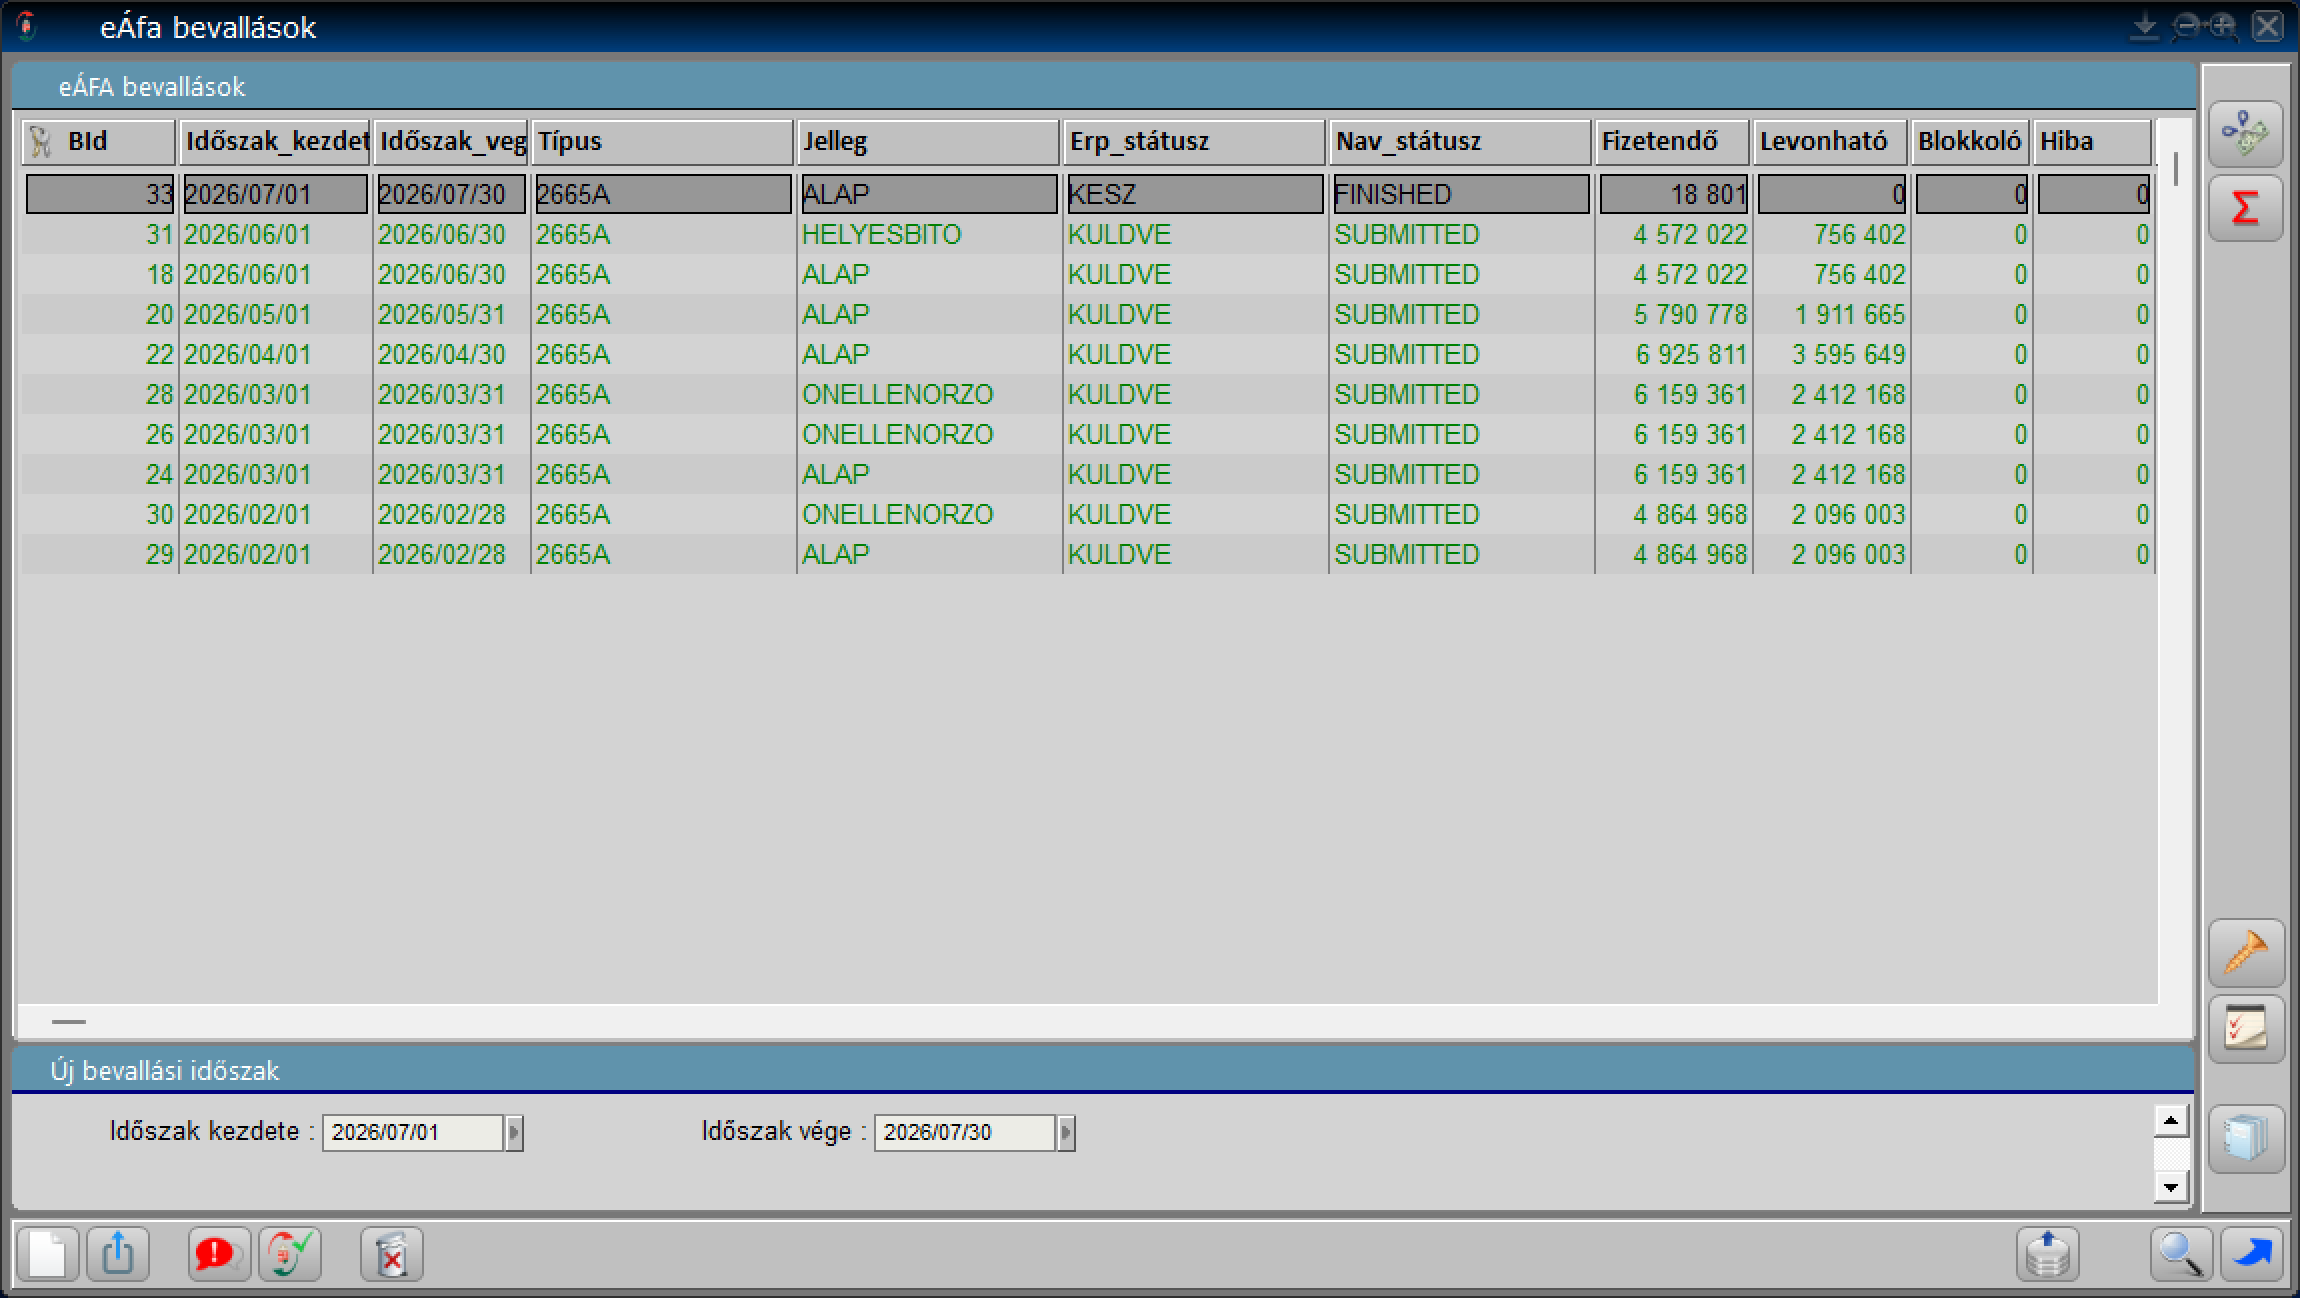Click the share/export upload icon
Screen dimensions: 2300x1298
118,1254
